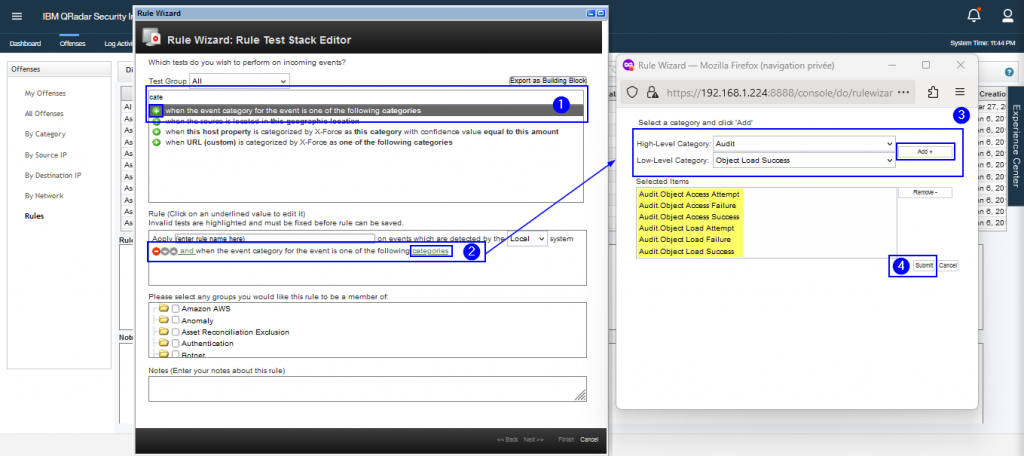1024x456 pixels.
Task: Click Cancel in Rule Wizard footer
Action: (588, 440)
